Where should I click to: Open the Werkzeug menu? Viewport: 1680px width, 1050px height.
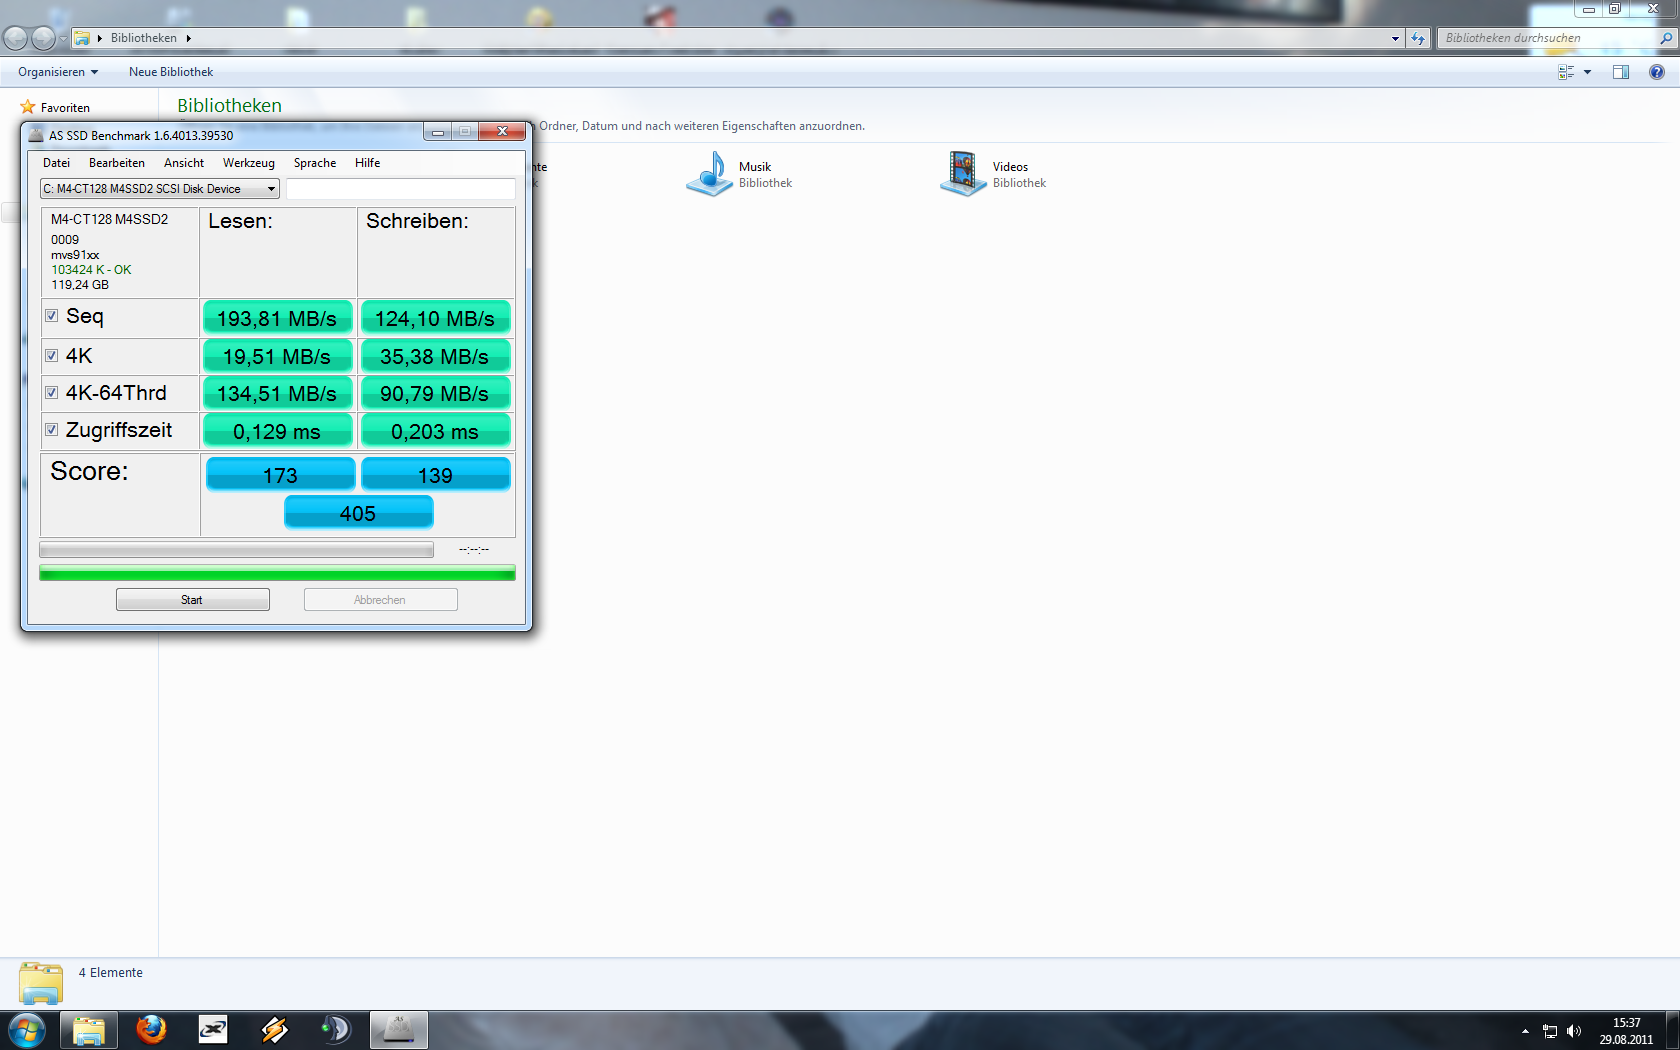pos(248,163)
